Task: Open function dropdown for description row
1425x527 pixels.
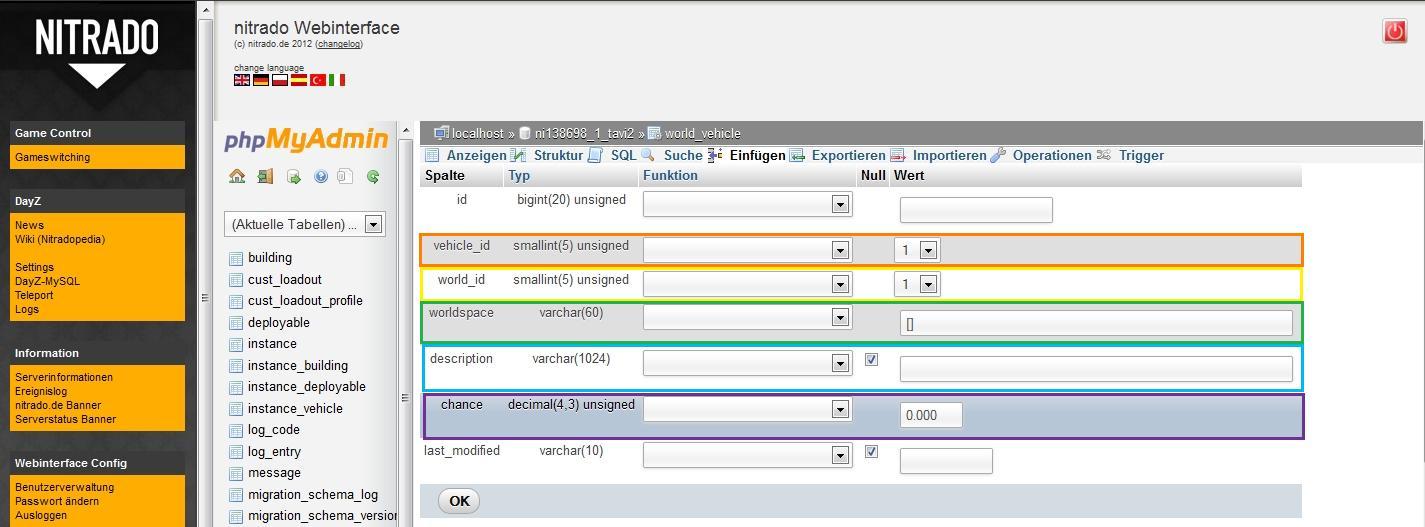Action: (x=747, y=363)
